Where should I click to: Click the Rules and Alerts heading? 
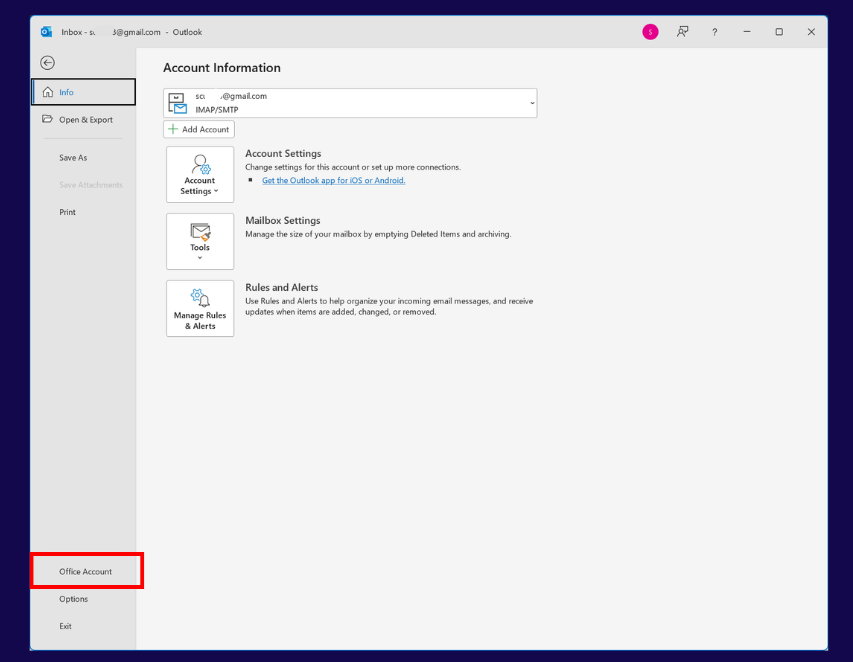click(281, 287)
